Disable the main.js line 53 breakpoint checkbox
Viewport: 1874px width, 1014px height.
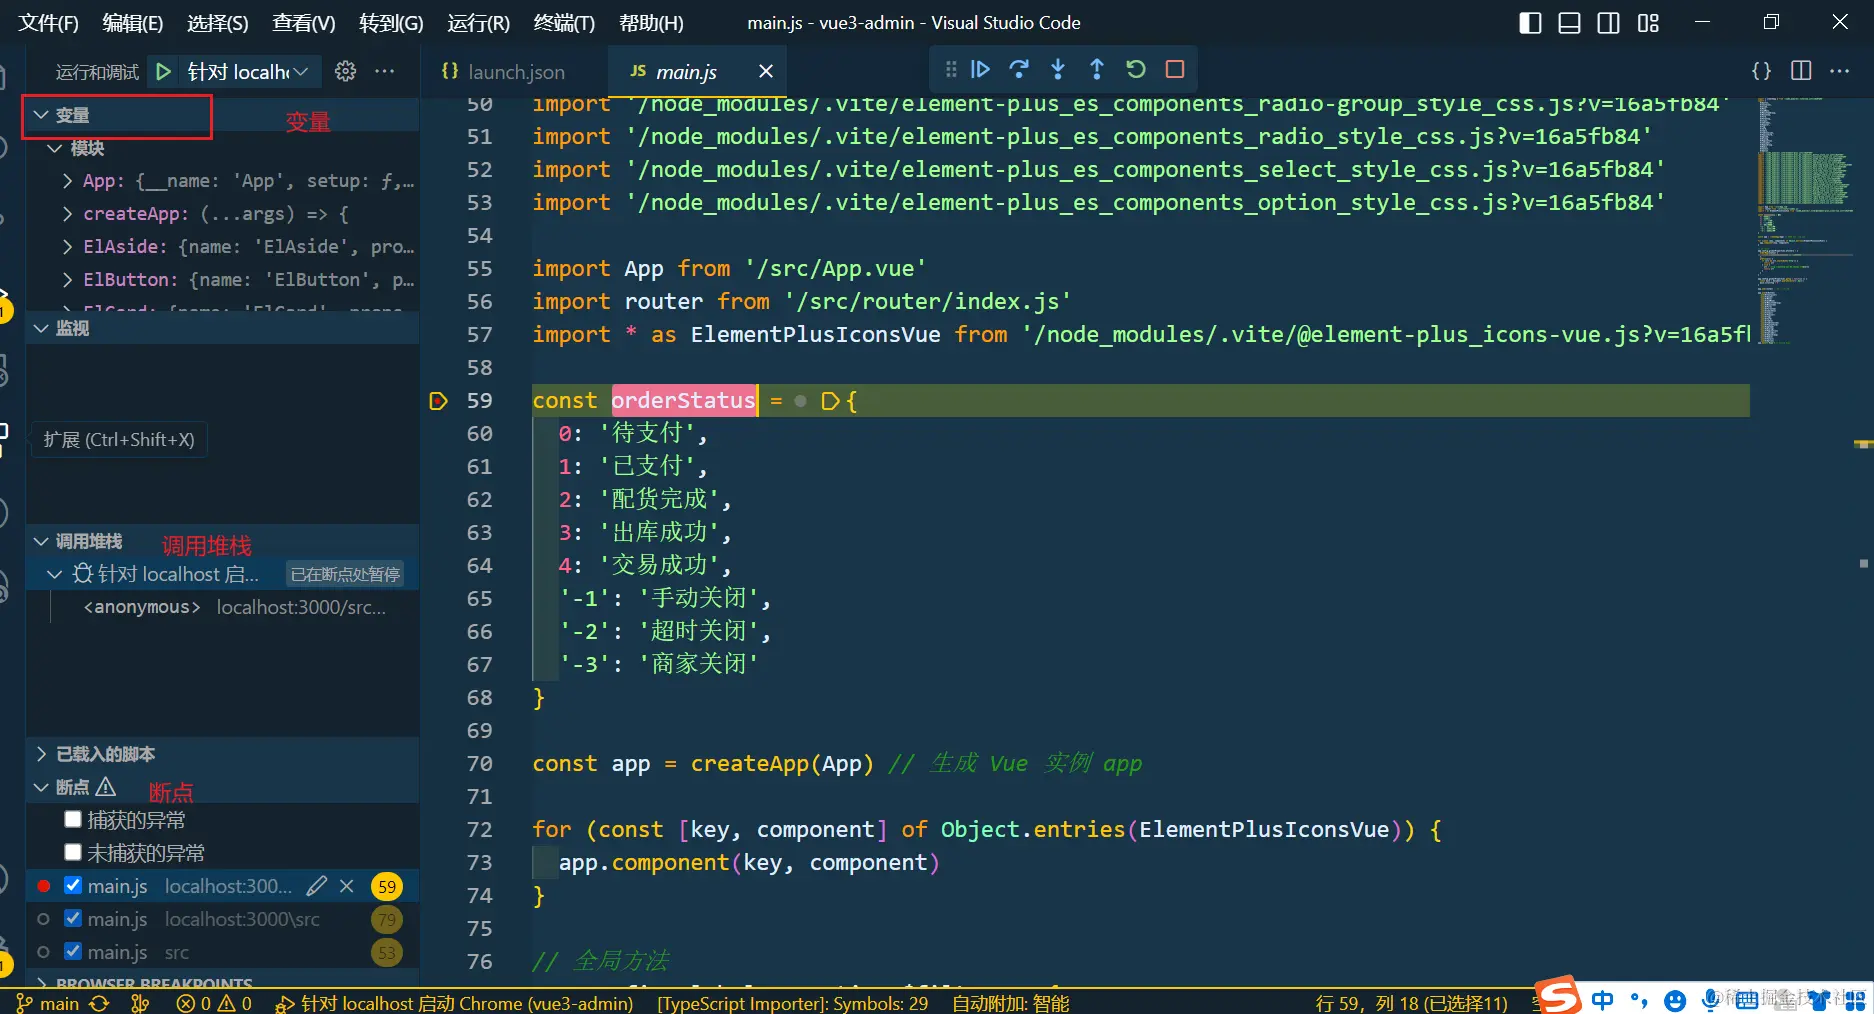[x=73, y=952]
